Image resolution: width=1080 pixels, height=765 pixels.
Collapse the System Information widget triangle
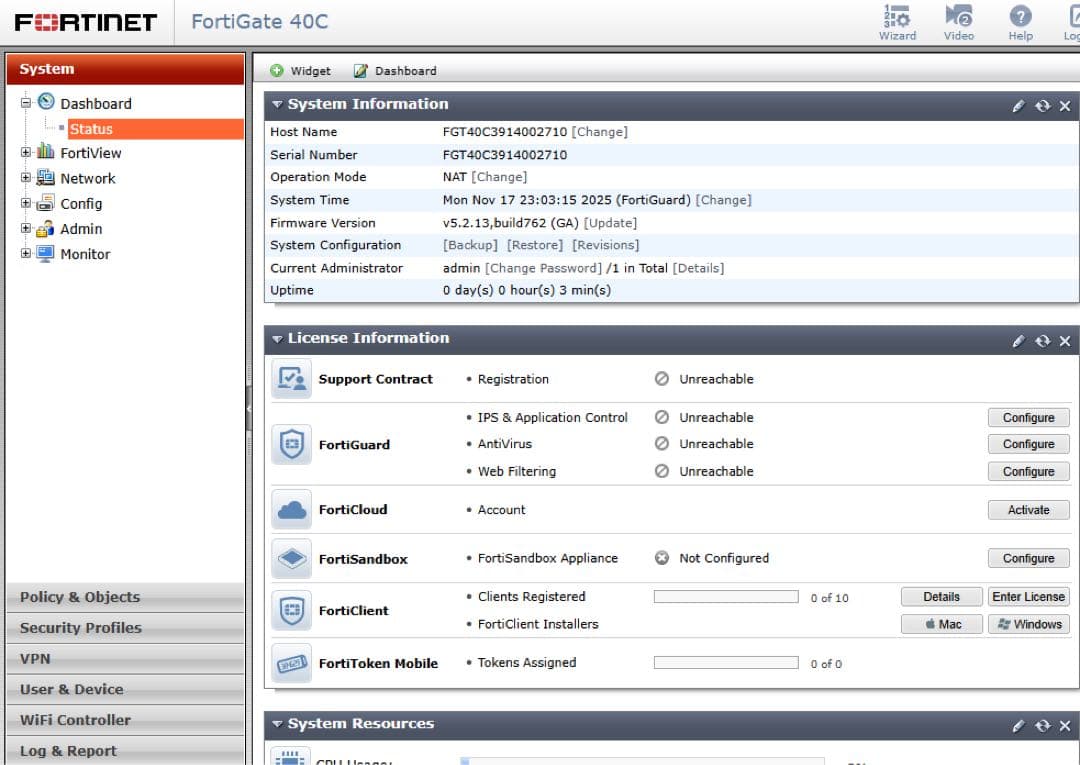click(x=278, y=105)
